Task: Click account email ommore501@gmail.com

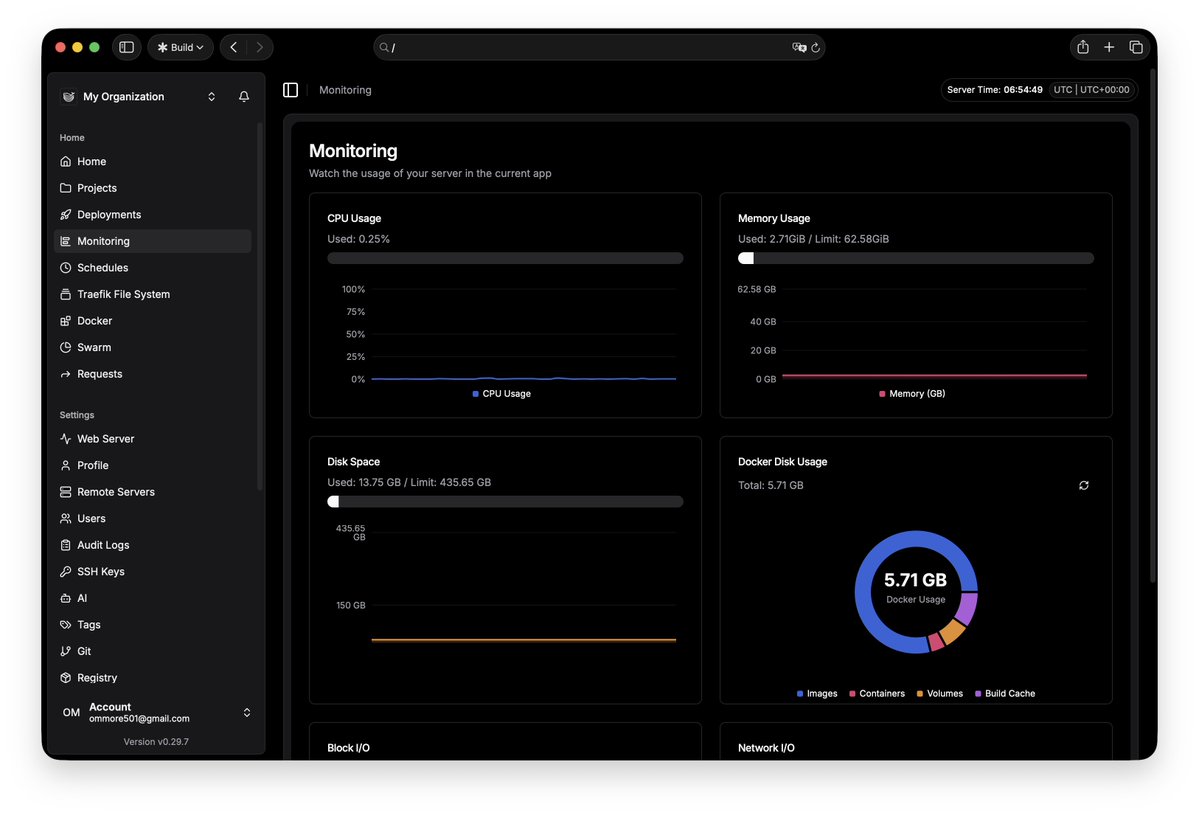Action: coord(139,719)
